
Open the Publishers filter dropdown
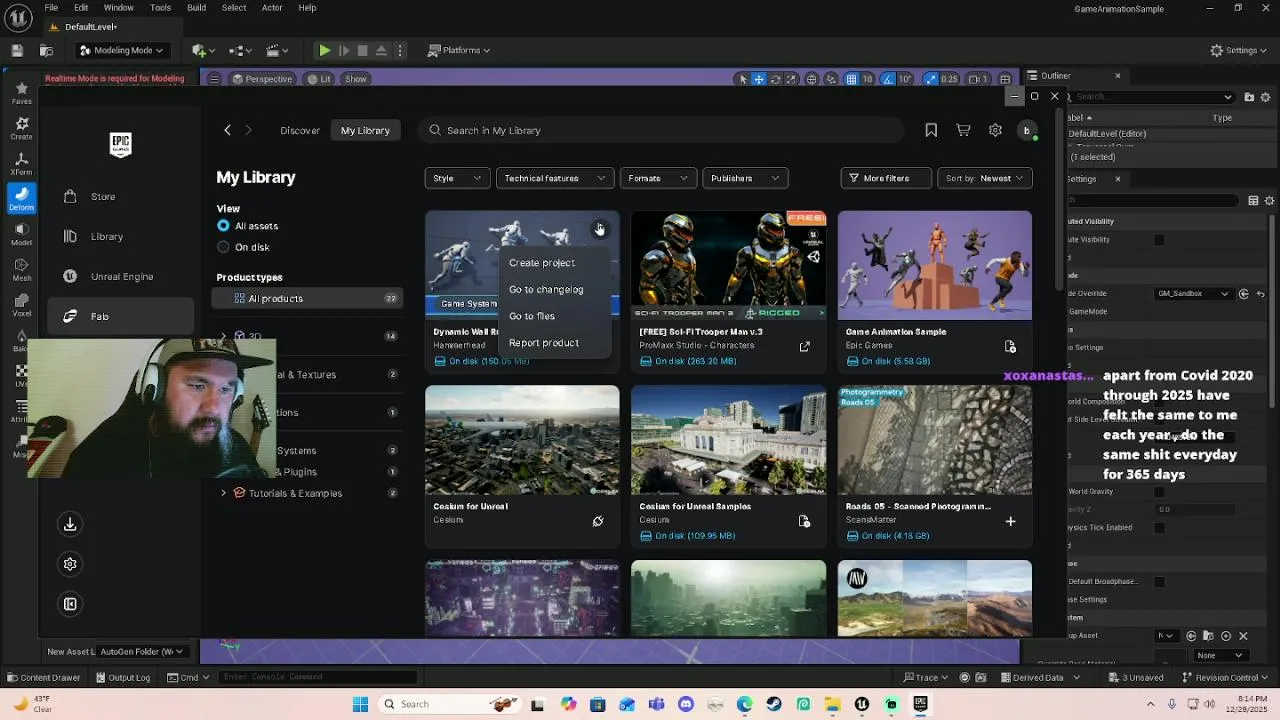coord(745,178)
